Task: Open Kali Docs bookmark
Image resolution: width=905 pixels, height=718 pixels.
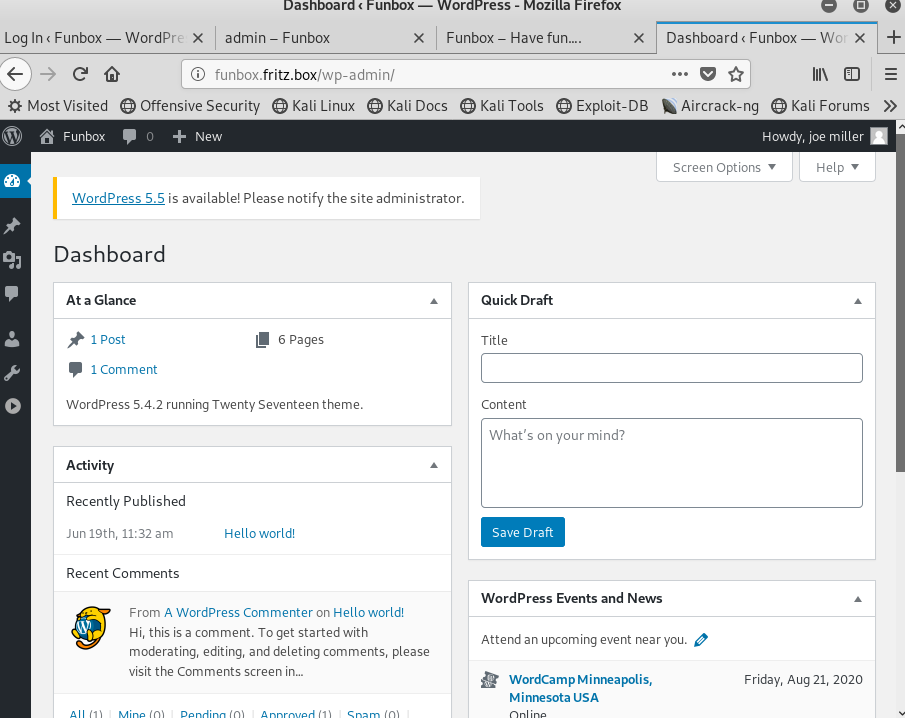Action: click(x=407, y=106)
